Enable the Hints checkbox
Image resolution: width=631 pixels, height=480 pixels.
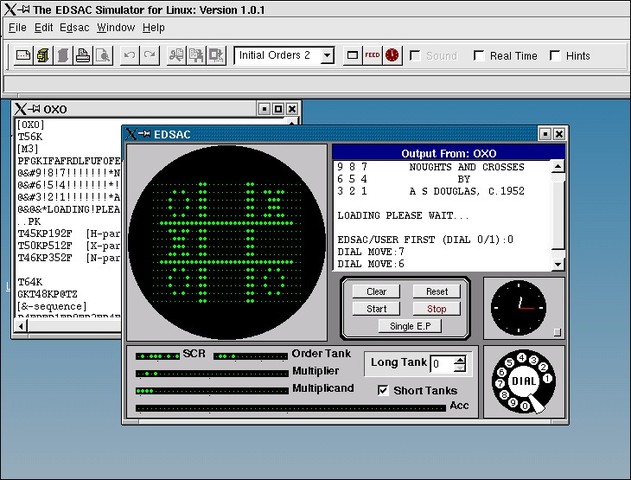pos(555,56)
